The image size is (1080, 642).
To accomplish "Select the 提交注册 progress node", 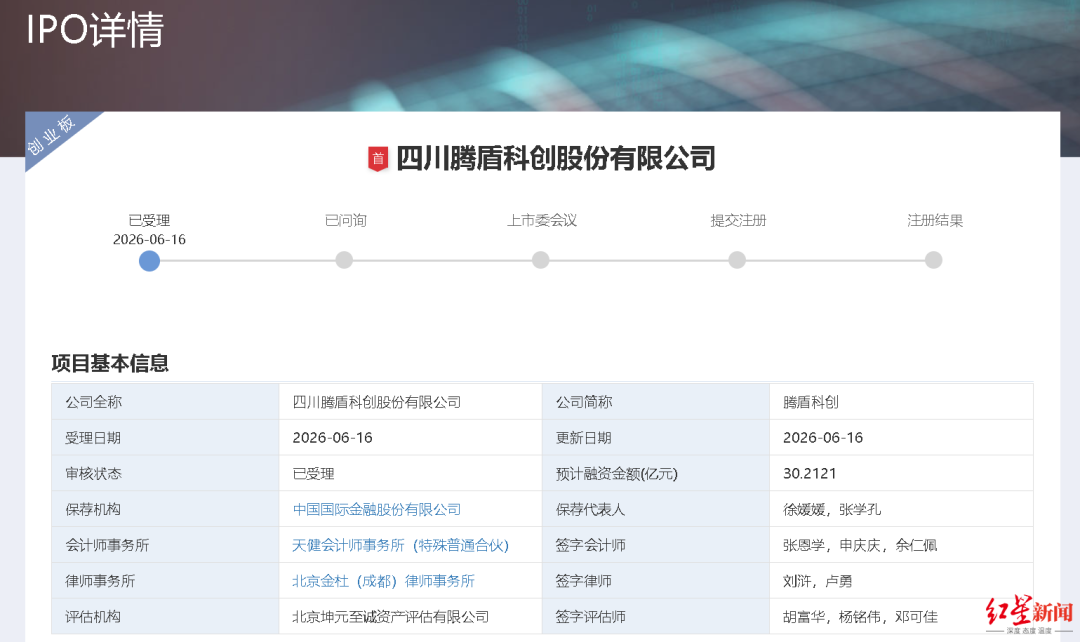I will (737, 260).
